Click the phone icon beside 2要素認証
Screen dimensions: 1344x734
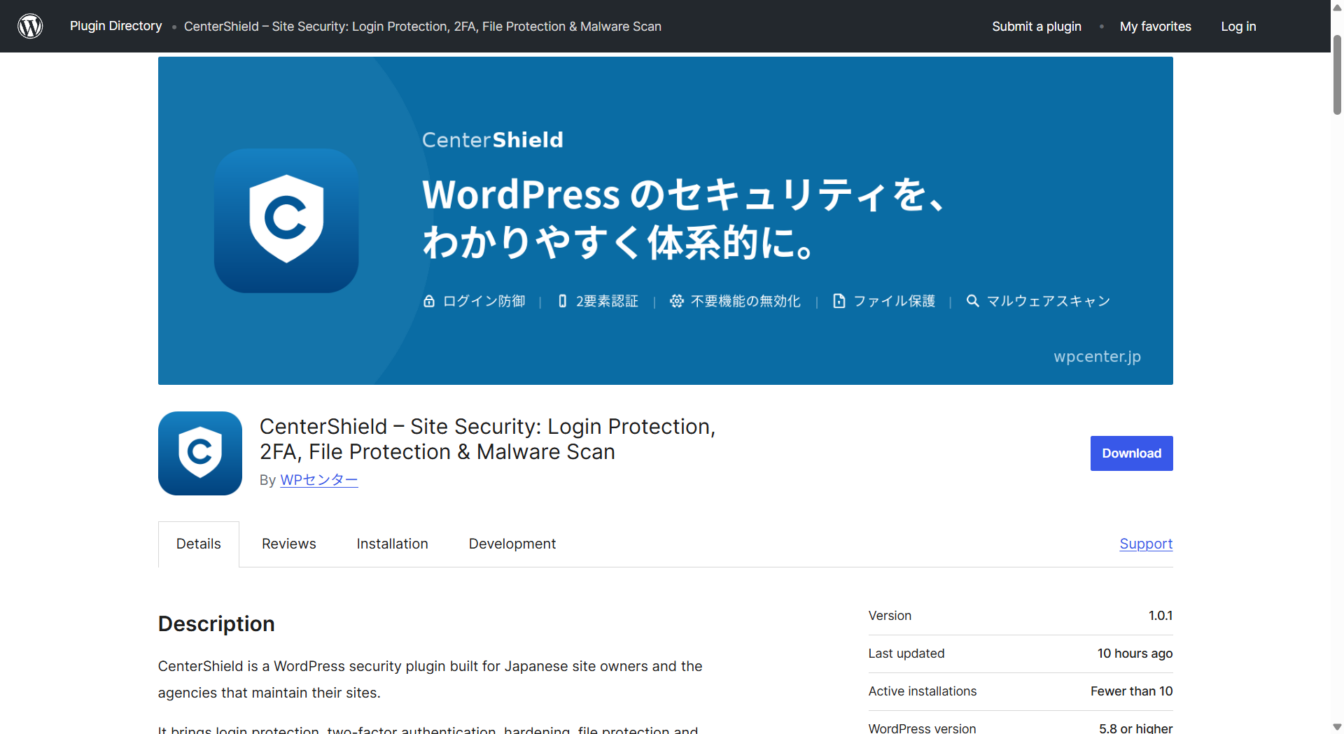coord(563,301)
